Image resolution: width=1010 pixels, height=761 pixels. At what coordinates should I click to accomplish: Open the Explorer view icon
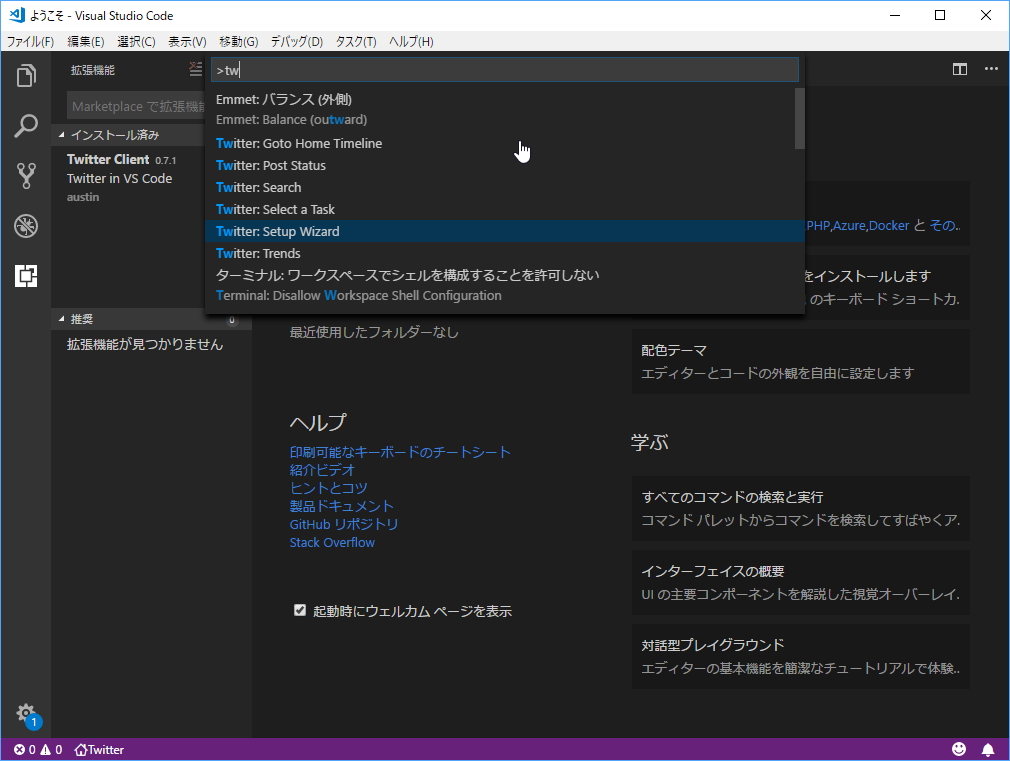(26, 77)
